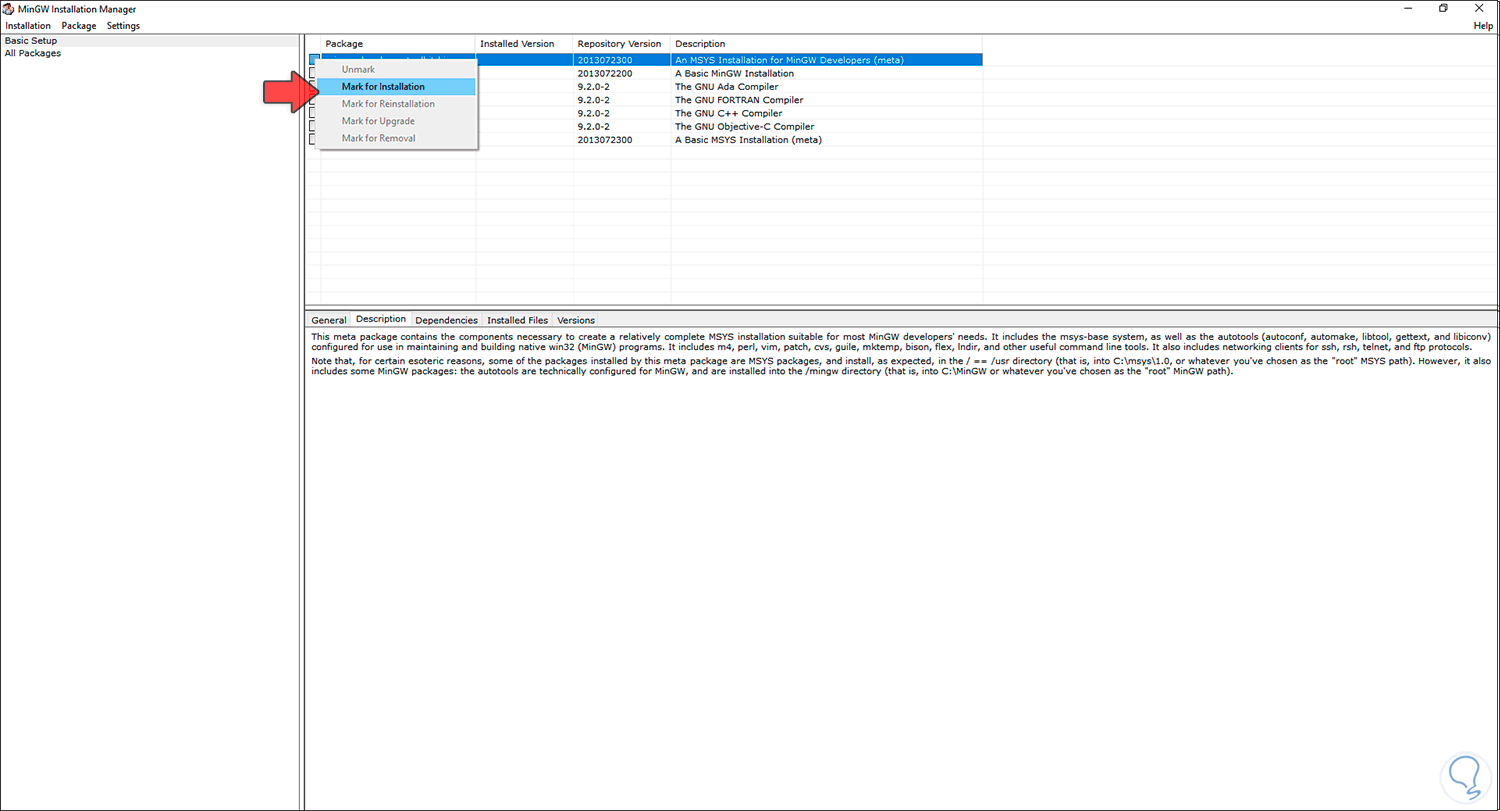The height and width of the screenshot is (811, 1500).
Task: Click version 2013072200 of Basic MinGW Installation
Action: tap(605, 73)
